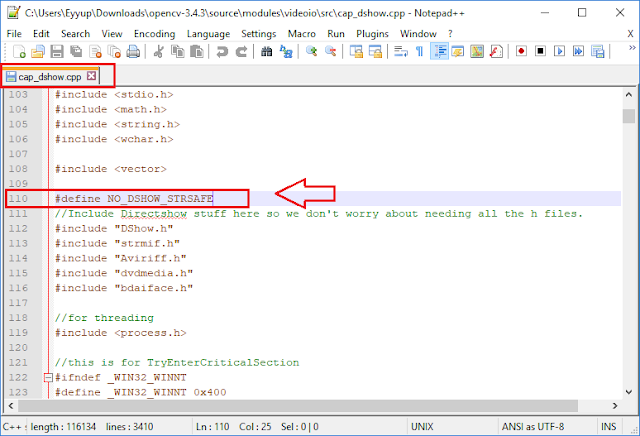
Task: Cut selection with scissors icon
Action: 158,51
